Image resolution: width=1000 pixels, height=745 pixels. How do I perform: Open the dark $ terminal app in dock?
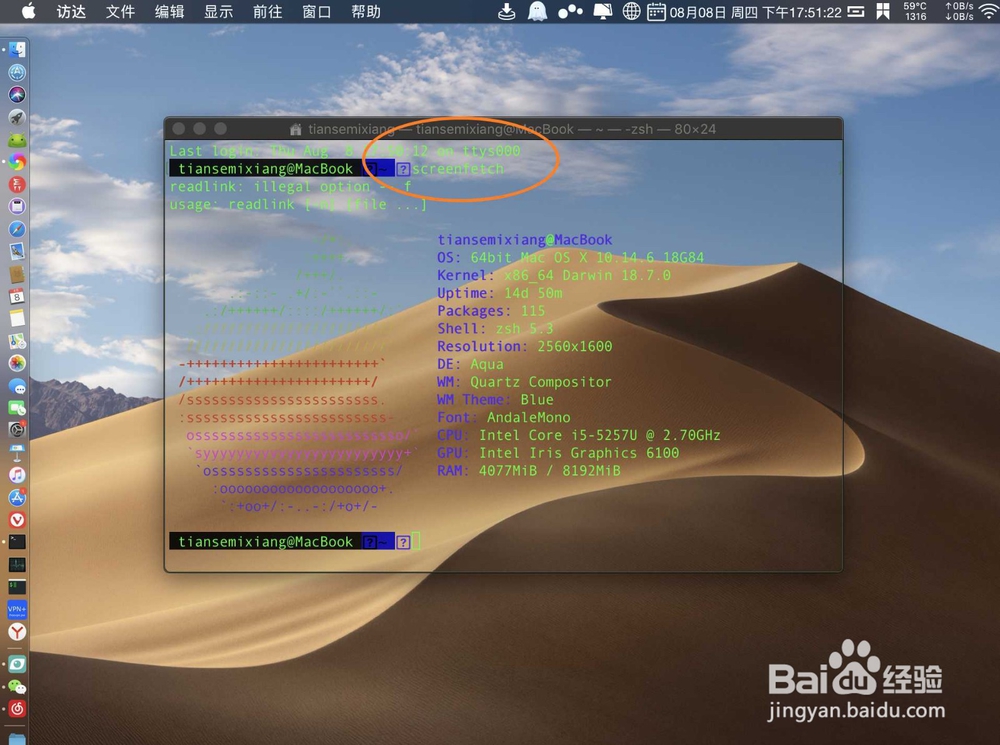17,587
